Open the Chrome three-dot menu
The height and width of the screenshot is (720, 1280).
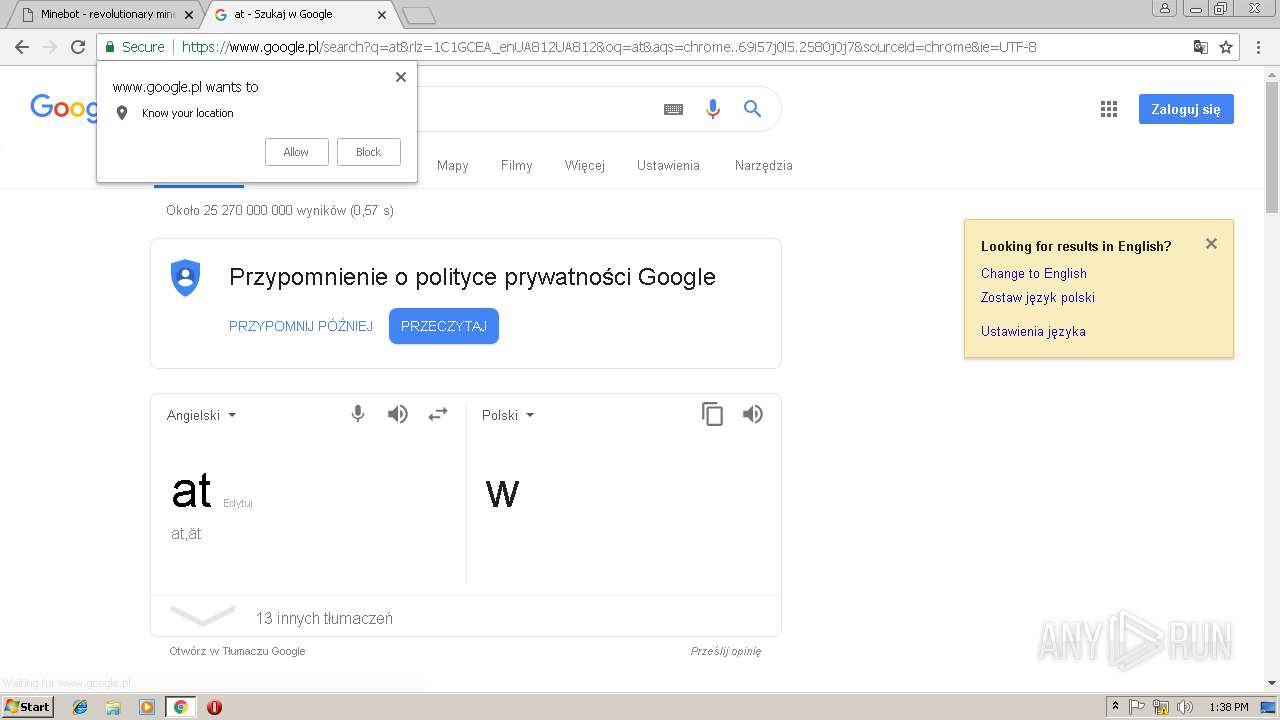click(x=1259, y=47)
